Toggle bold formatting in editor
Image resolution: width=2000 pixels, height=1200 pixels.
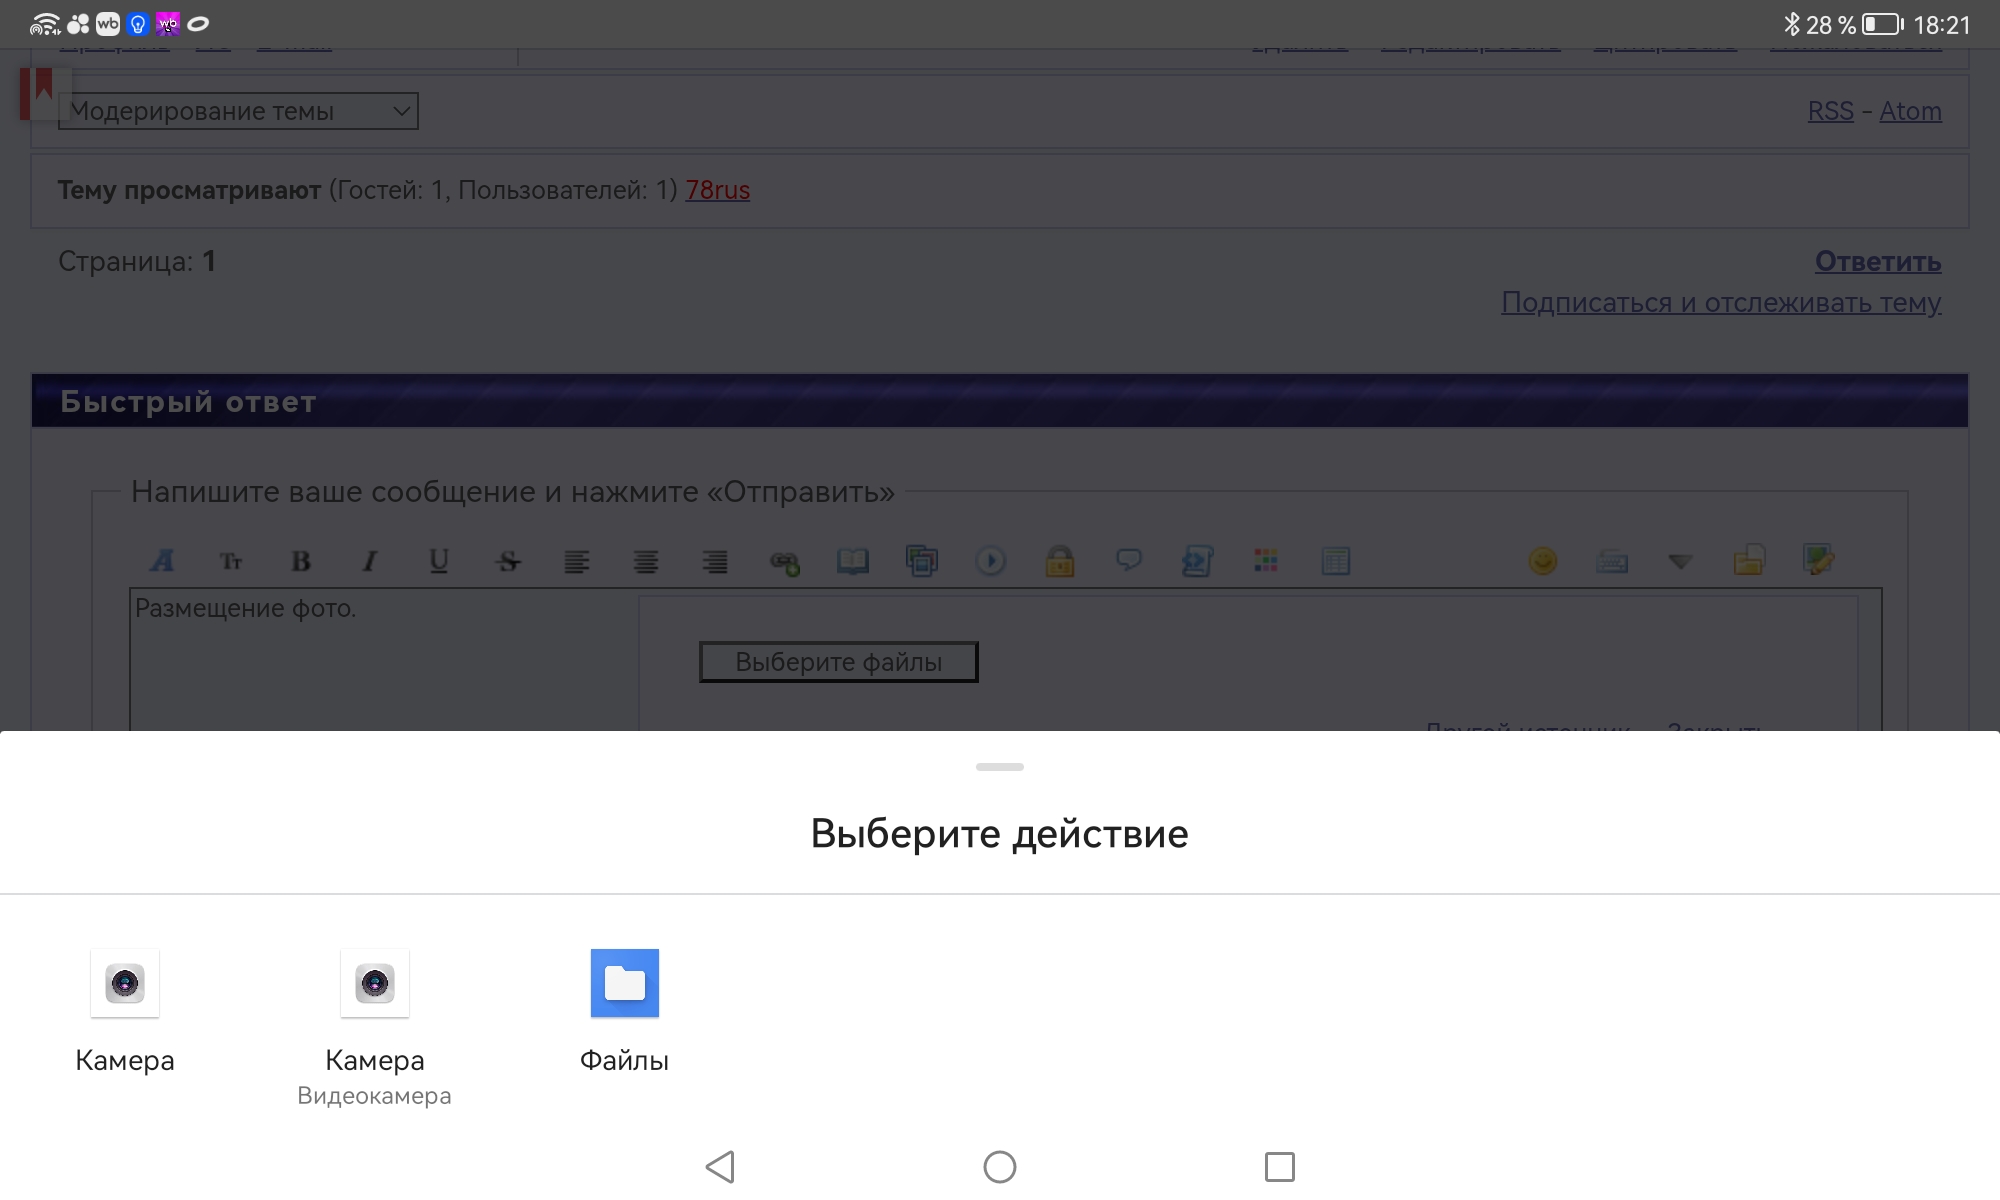[300, 561]
